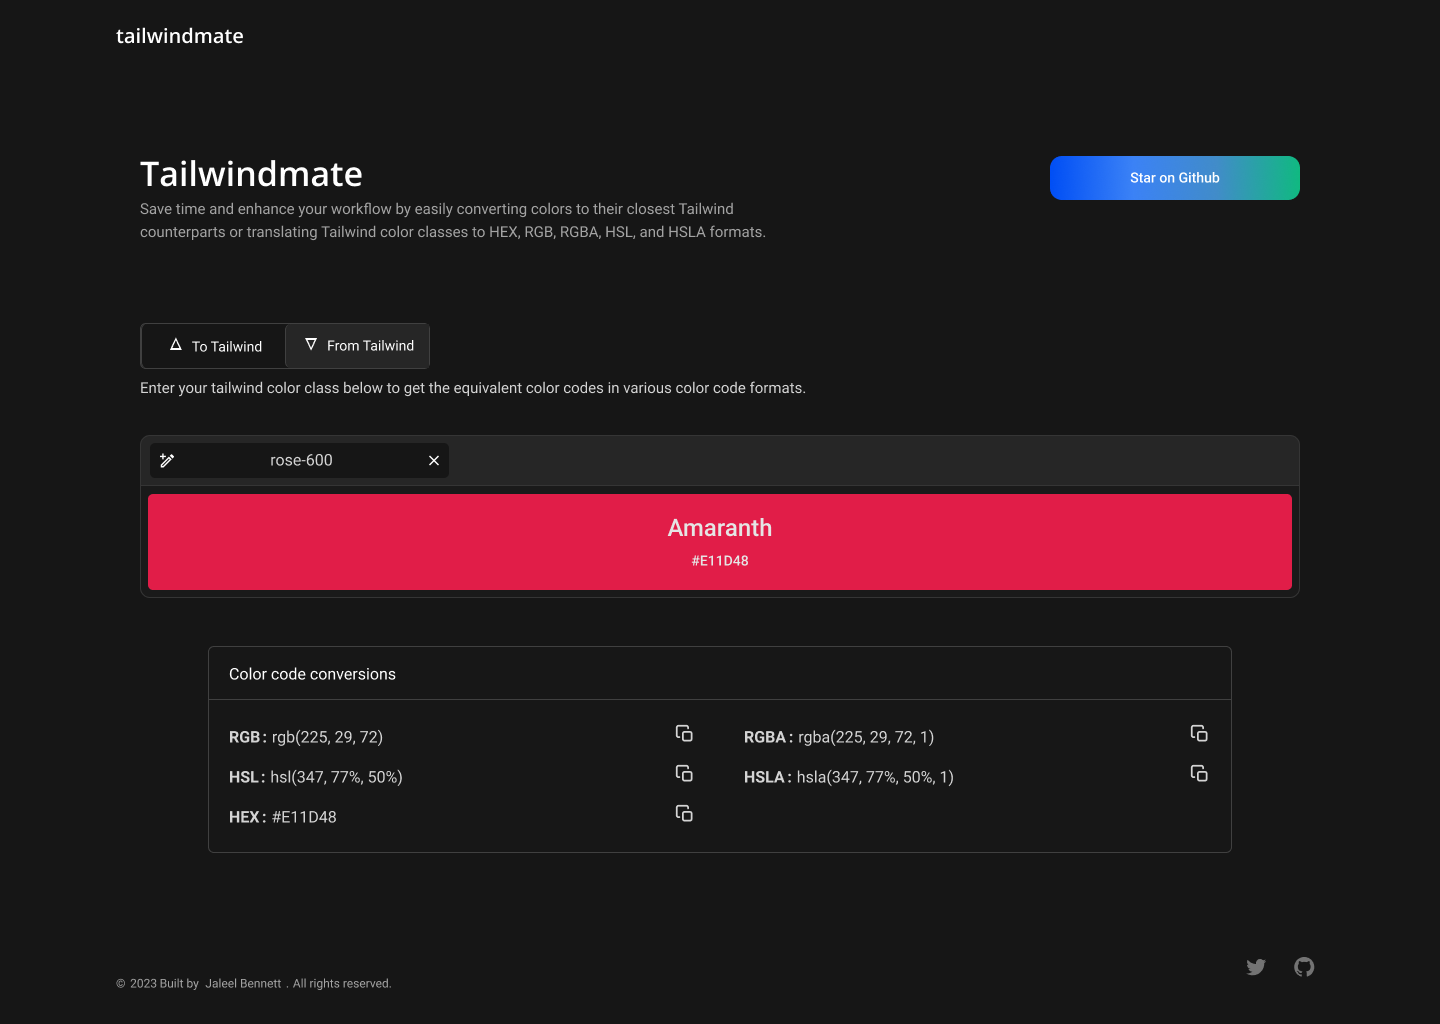1440x1024 pixels.
Task: Click the Tailwindmate page heading
Action: pos(251,174)
